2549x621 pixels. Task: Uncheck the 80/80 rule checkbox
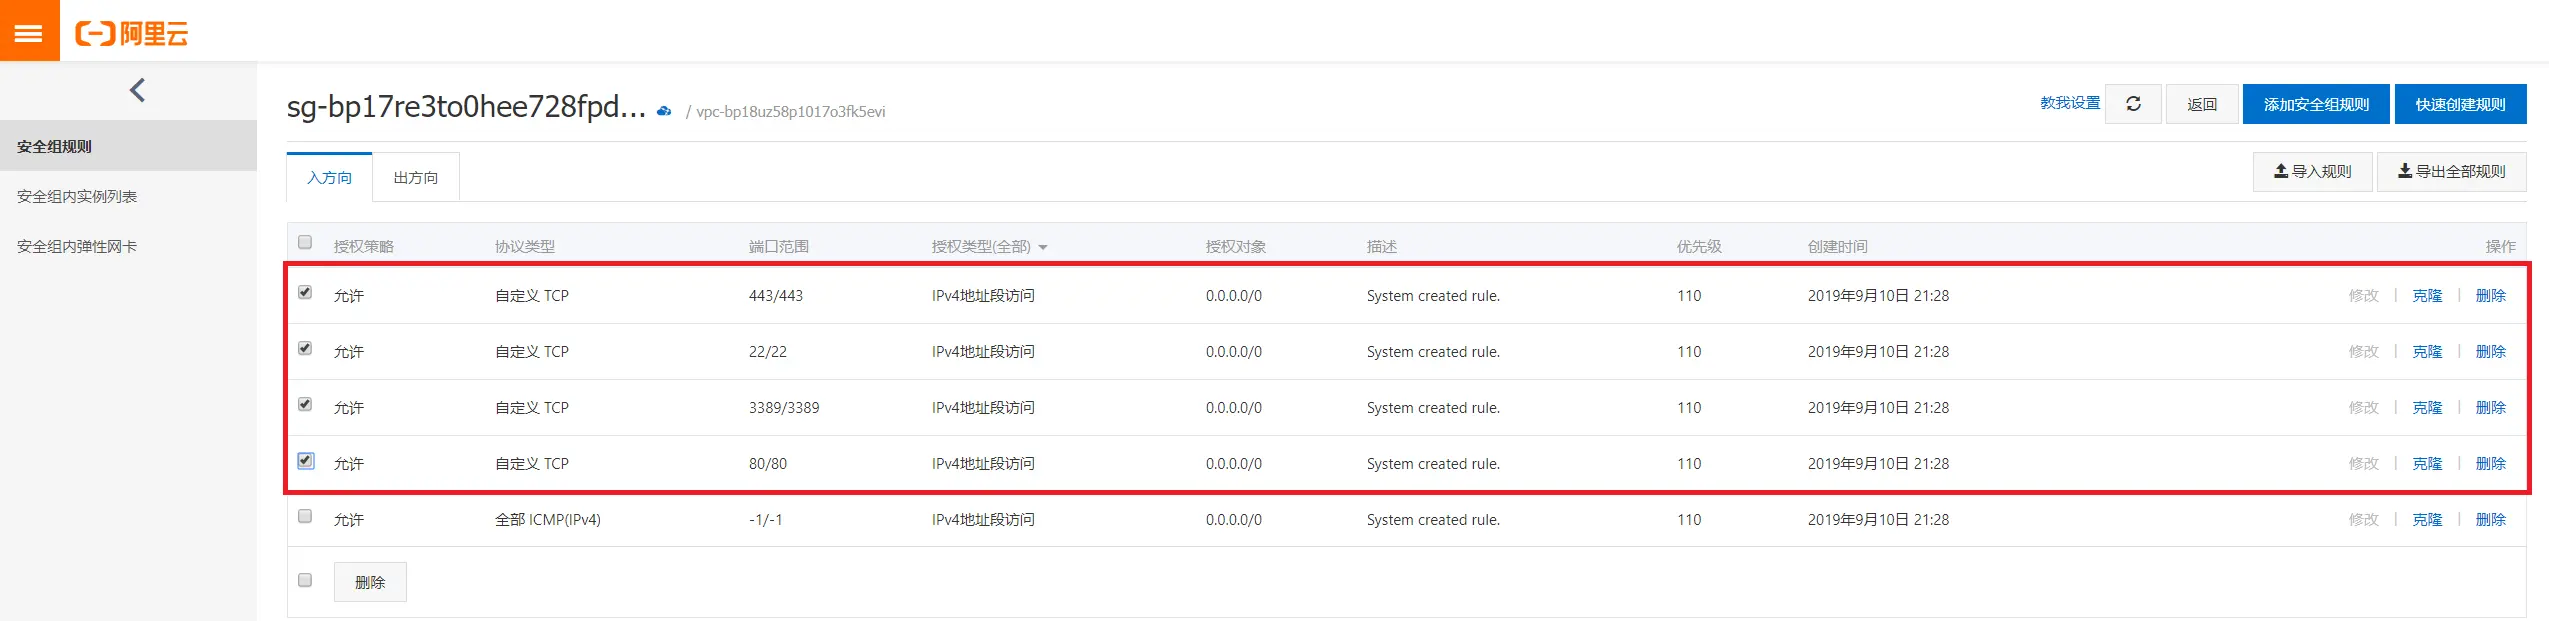point(305,460)
